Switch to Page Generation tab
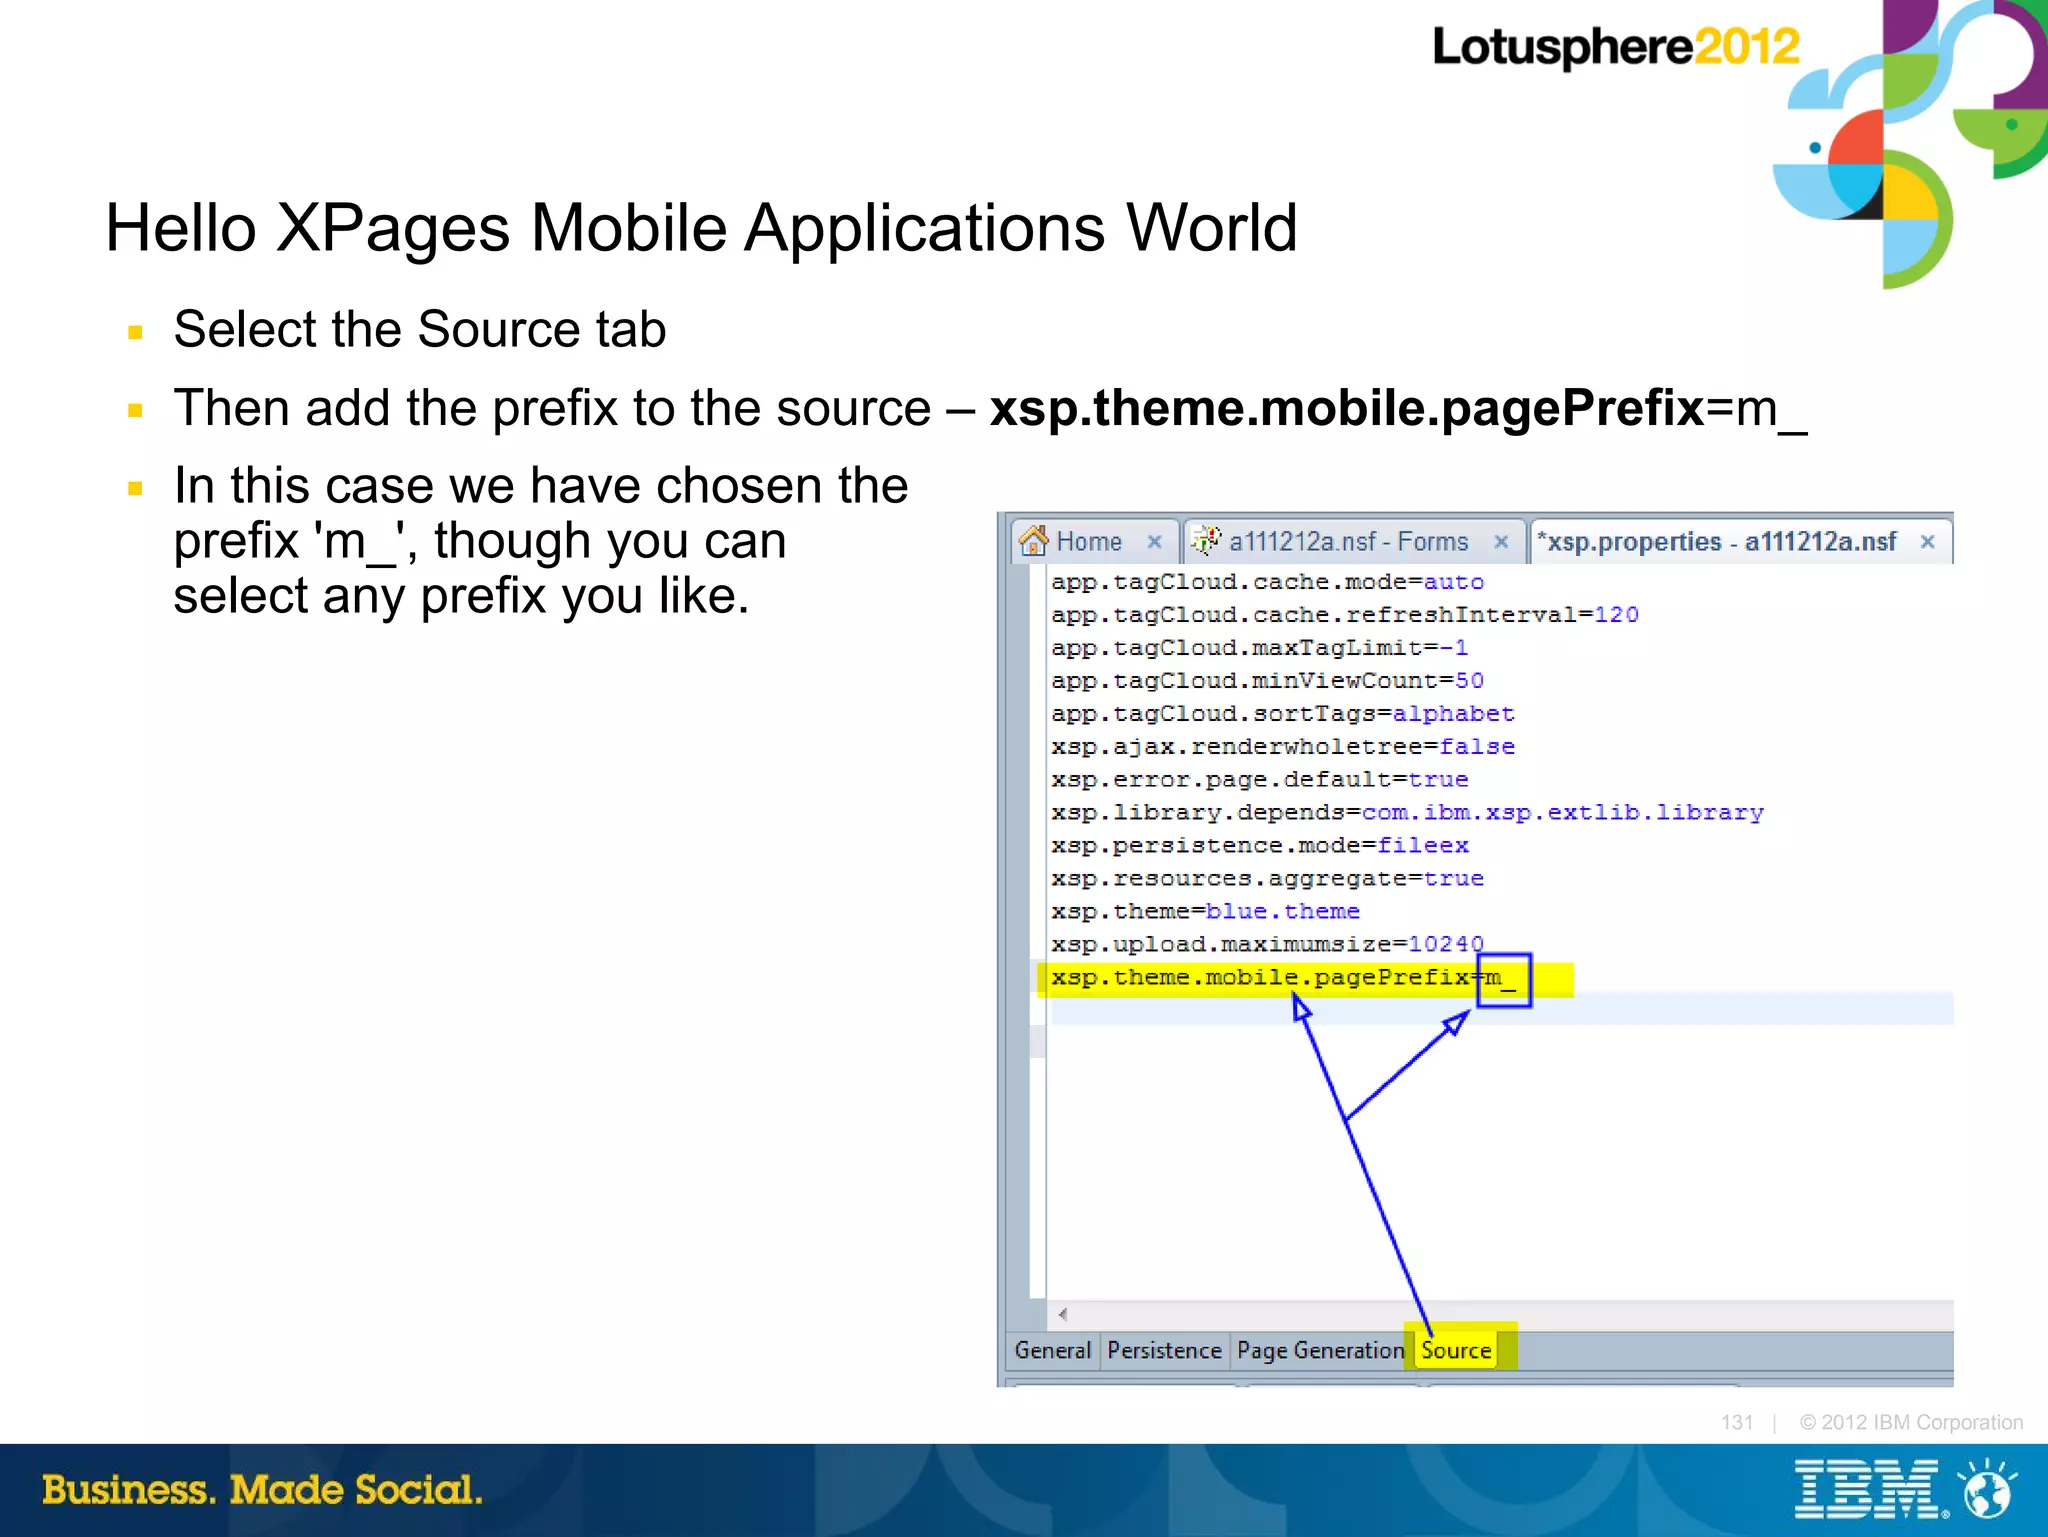2048x1537 pixels. point(1320,1351)
